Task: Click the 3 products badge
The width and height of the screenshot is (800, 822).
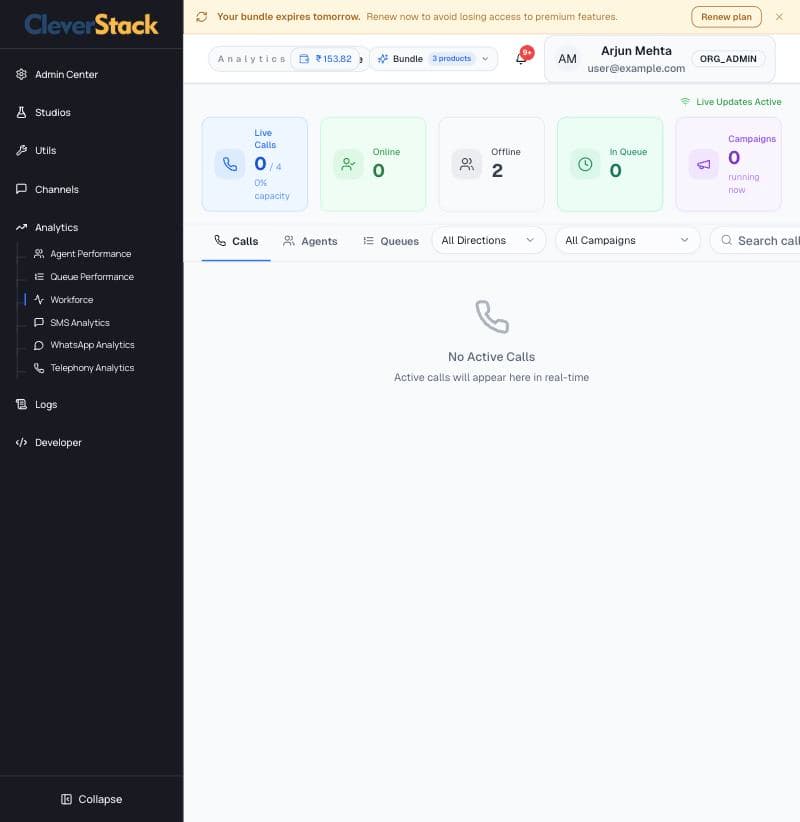Action: (x=451, y=59)
